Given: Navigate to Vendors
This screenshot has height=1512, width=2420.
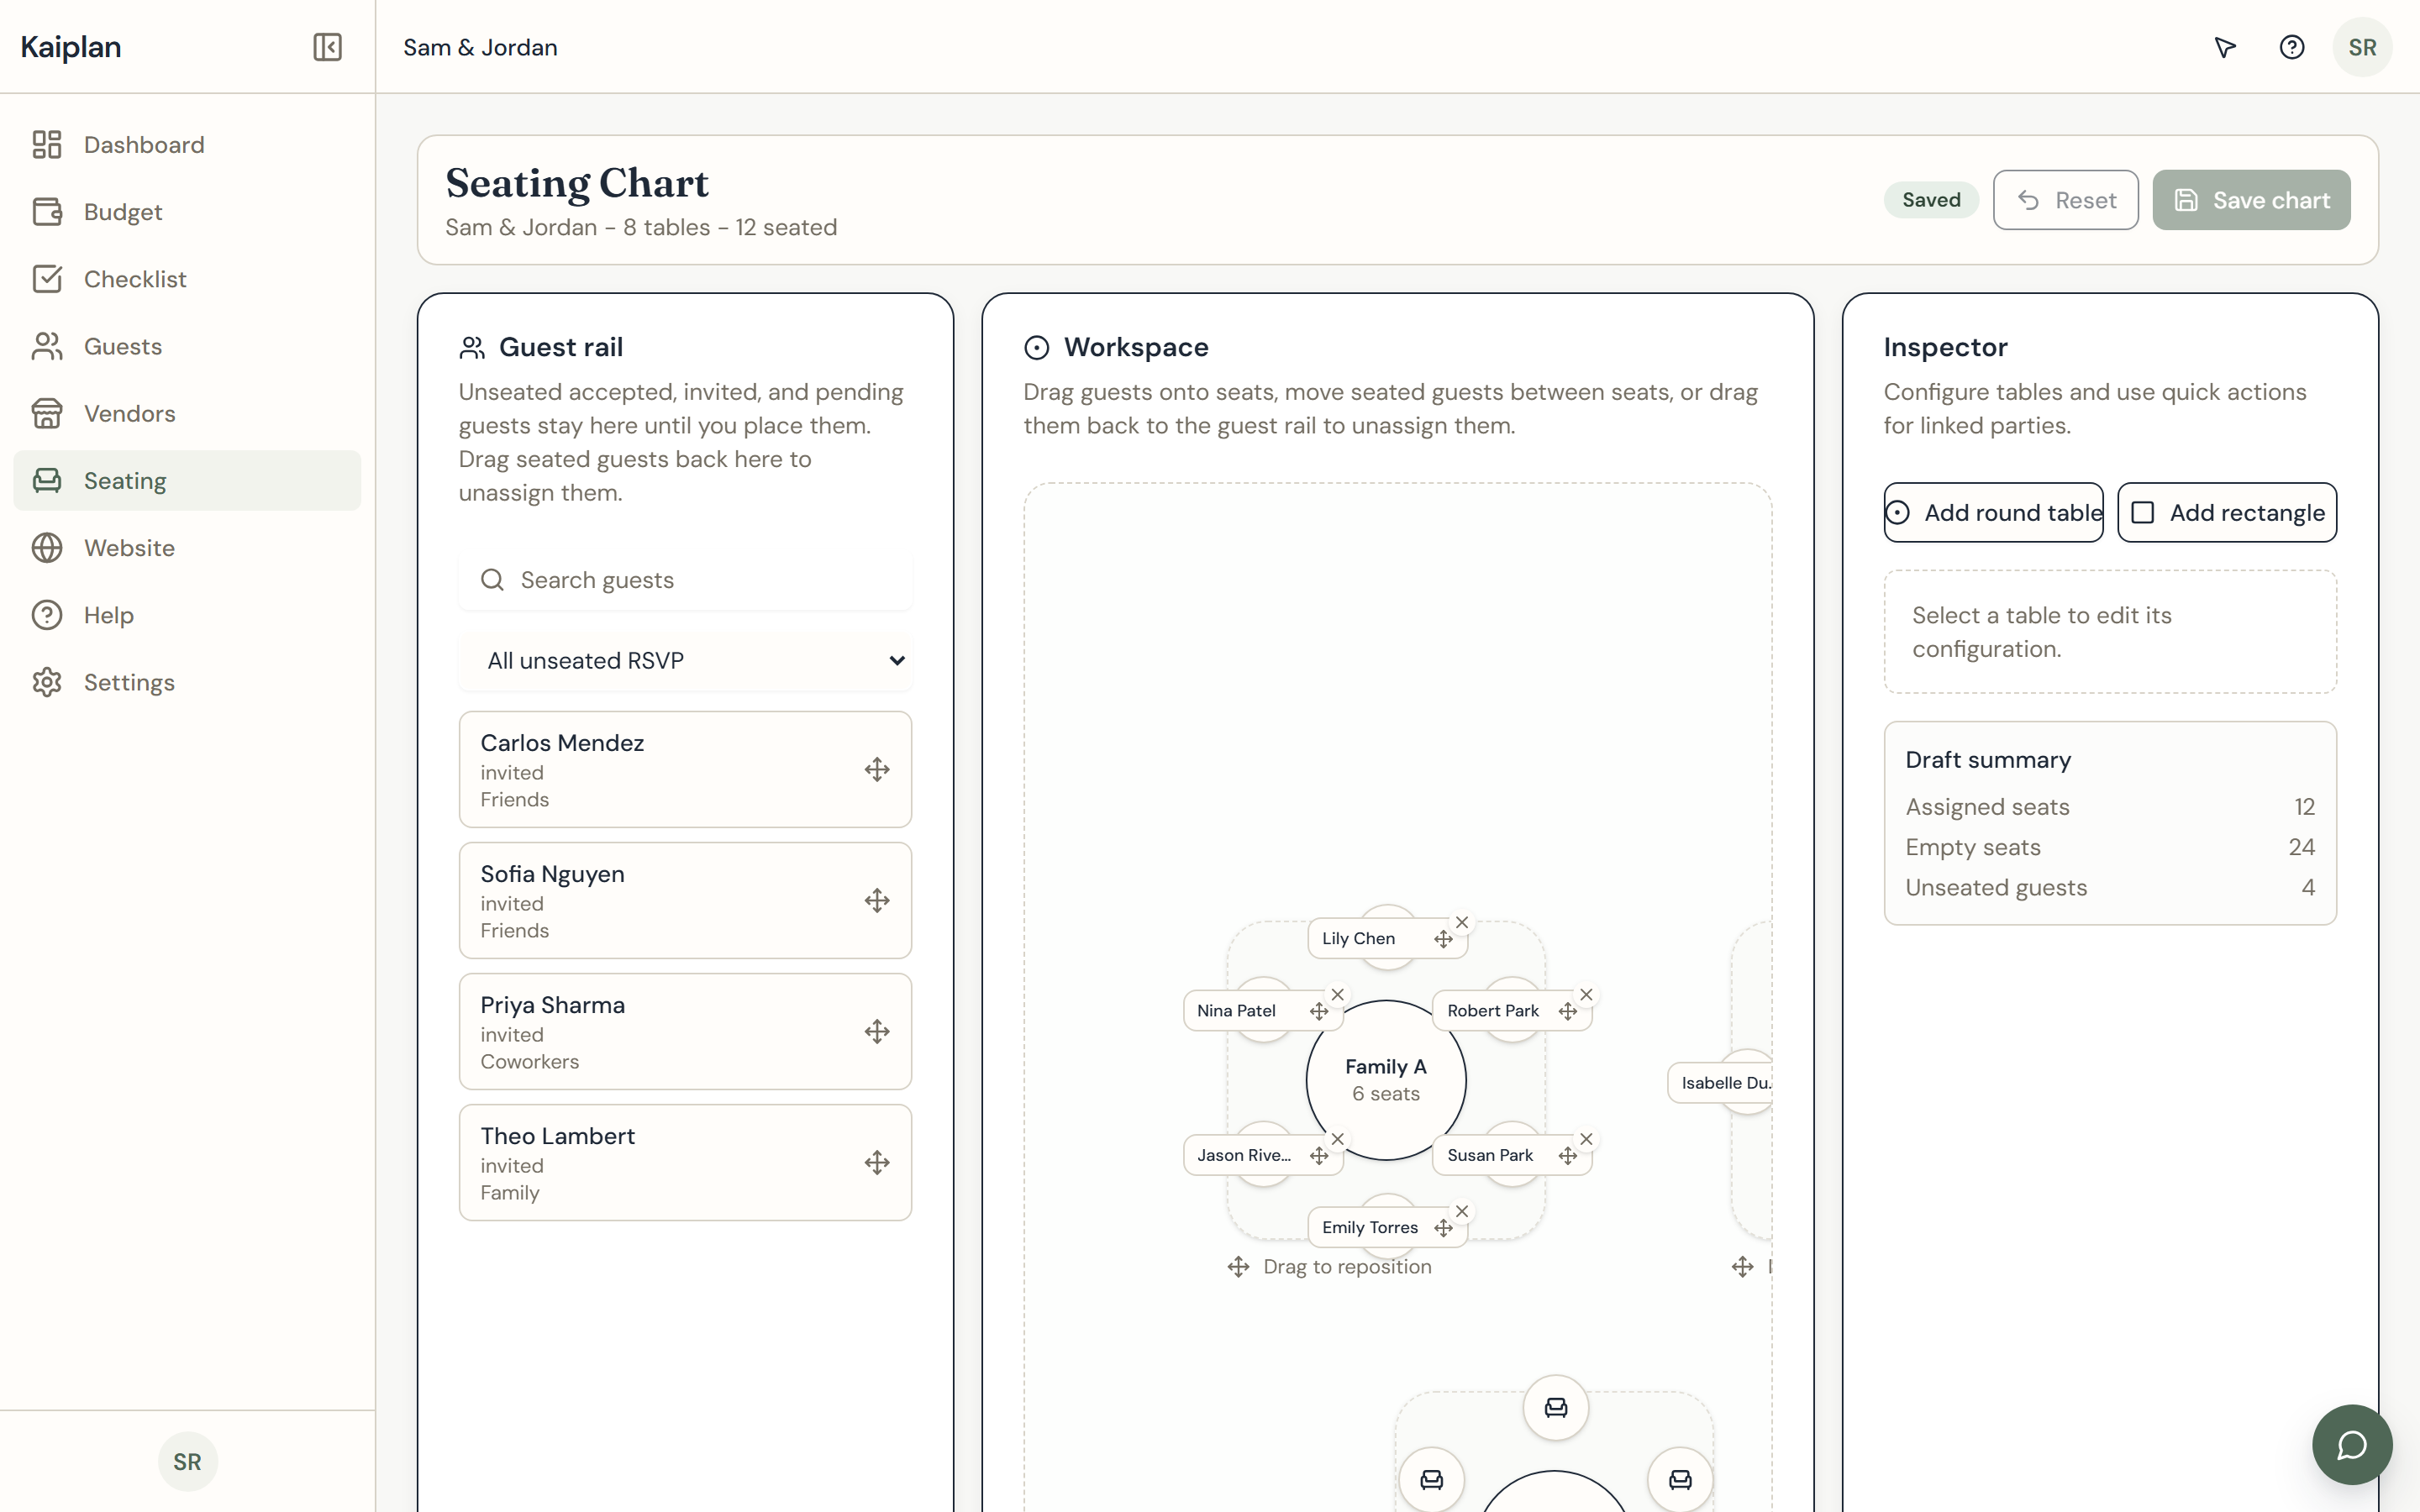Looking at the screenshot, I should [187, 413].
